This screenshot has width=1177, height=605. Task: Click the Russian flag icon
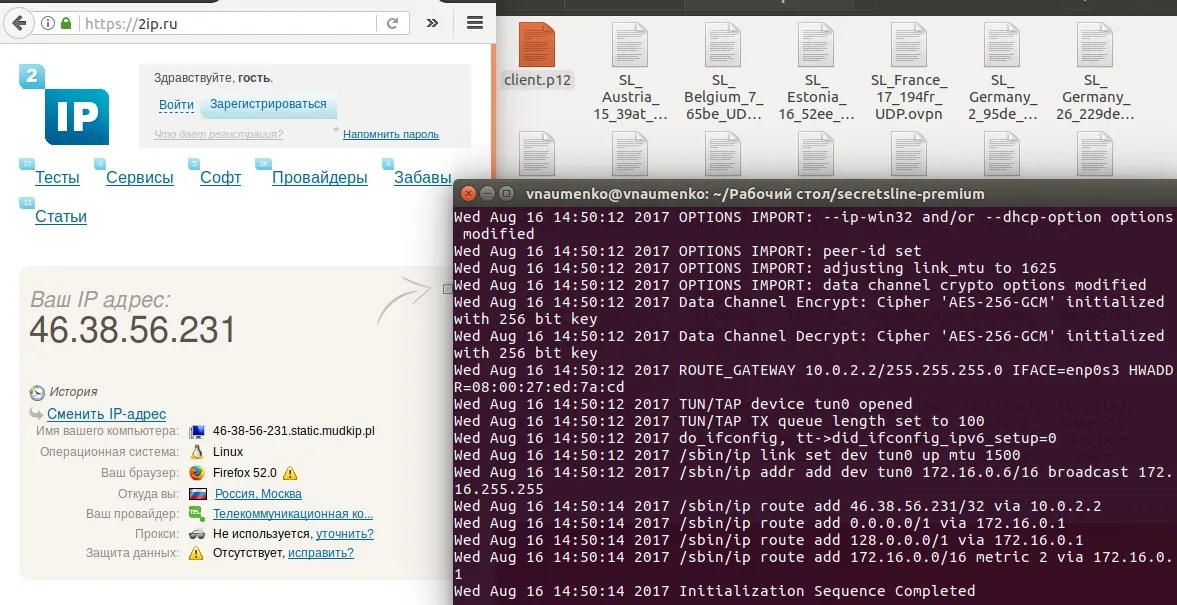pos(197,494)
